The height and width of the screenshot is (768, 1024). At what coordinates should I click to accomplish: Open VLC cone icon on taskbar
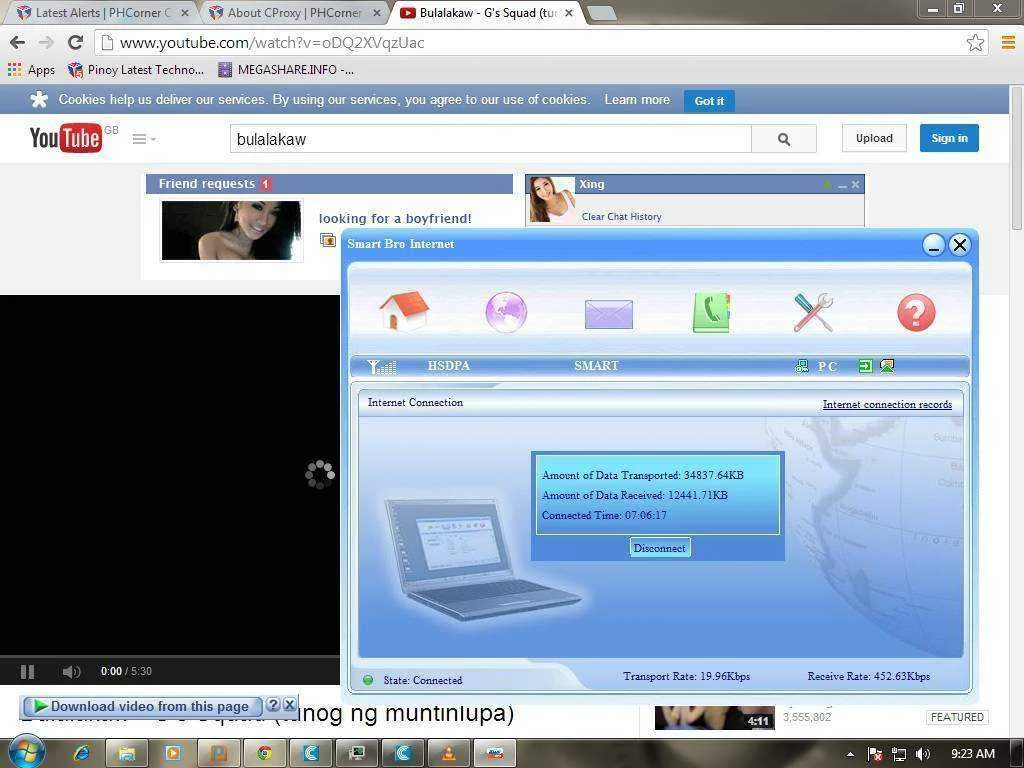coord(449,753)
